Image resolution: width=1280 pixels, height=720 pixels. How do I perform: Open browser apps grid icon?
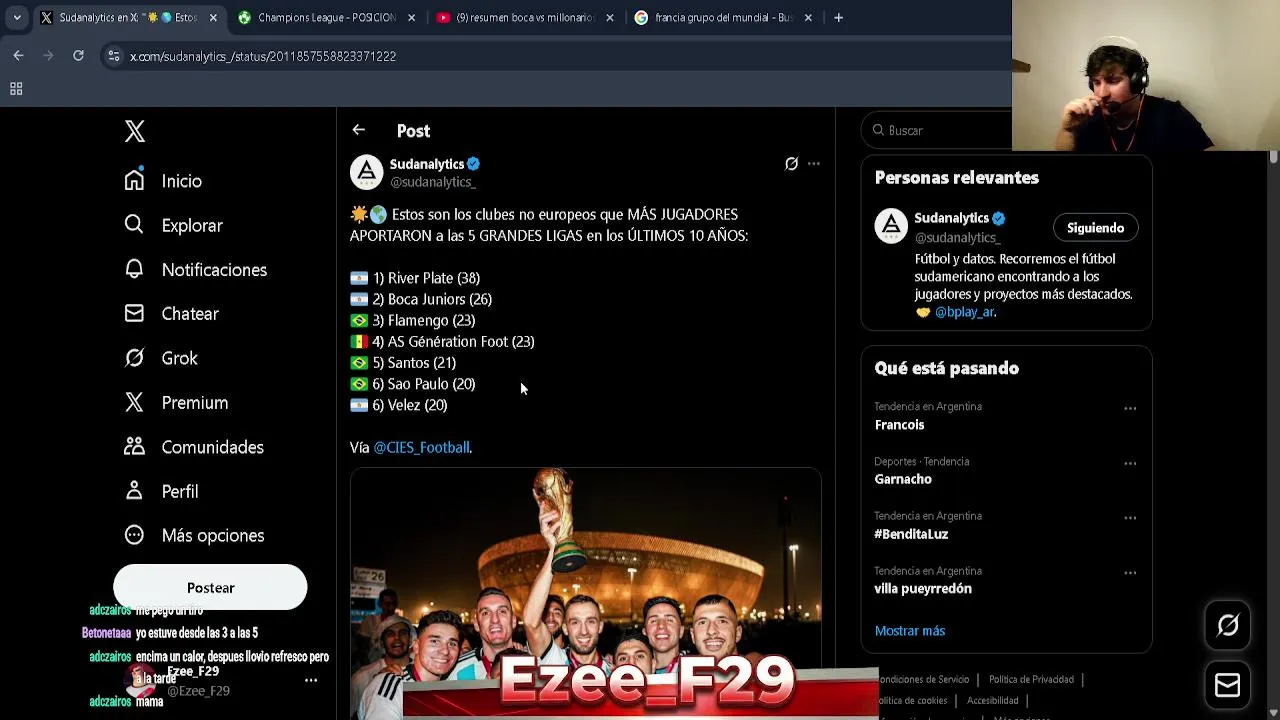[x=16, y=89]
